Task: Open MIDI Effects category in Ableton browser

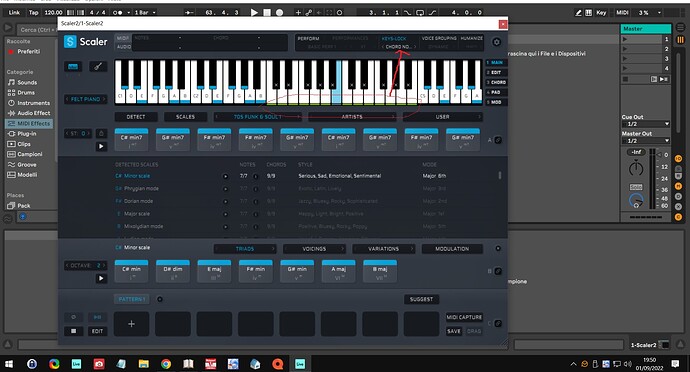Action: (x=29, y=124)
